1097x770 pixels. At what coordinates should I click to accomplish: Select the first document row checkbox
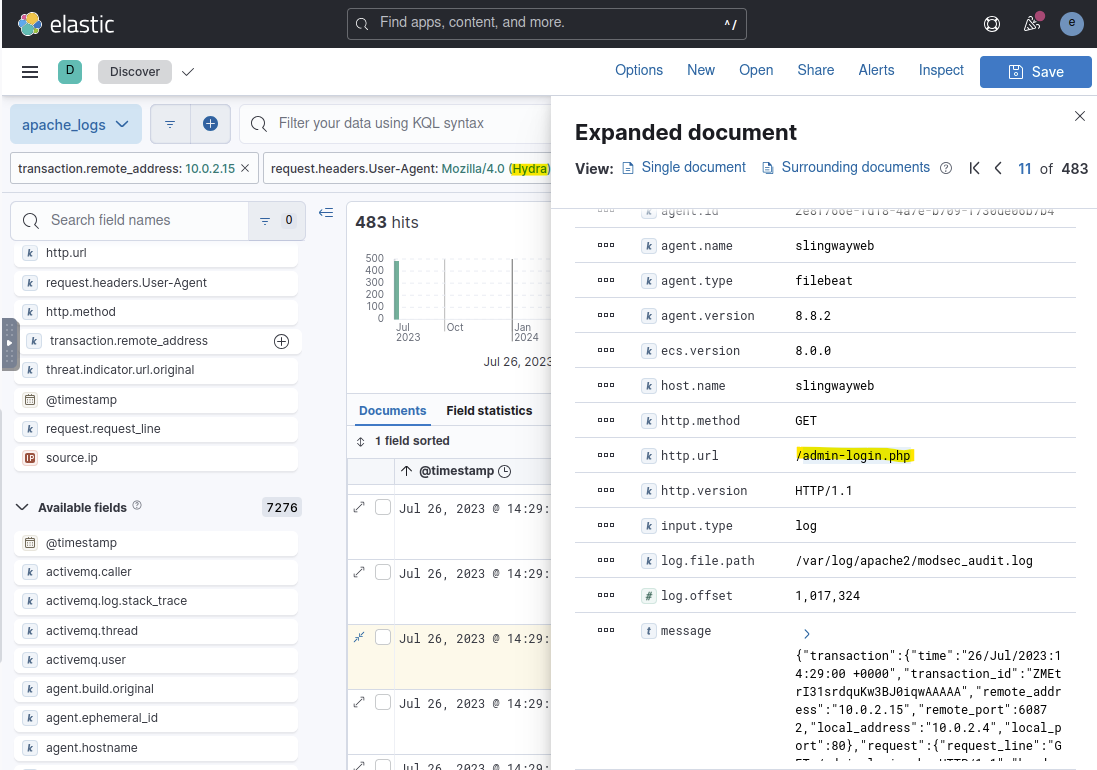tap(383, 508)
